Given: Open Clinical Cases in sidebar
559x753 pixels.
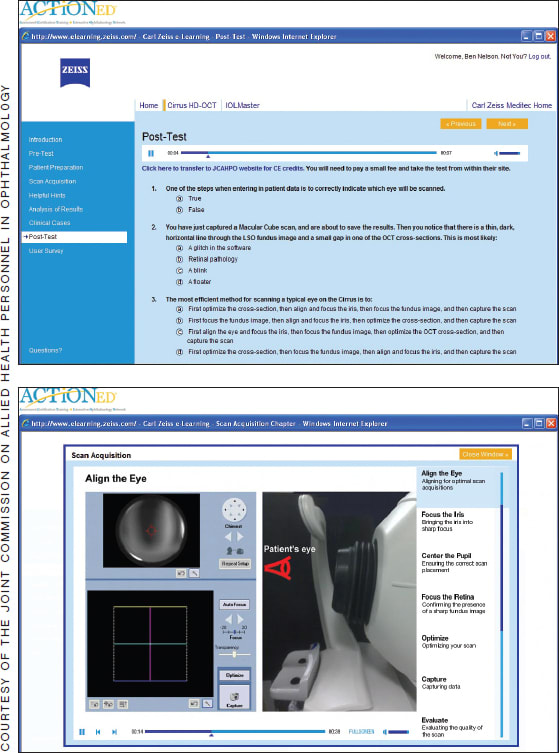Looking at the screenshot, I should tap(49, 223).
